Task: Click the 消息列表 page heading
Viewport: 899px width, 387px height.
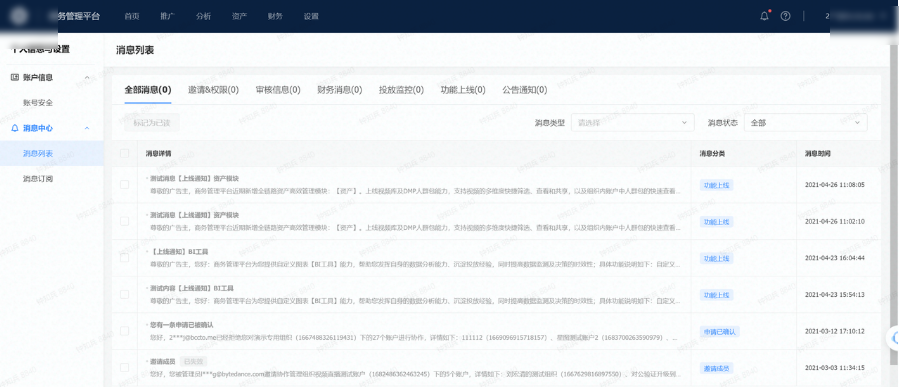Action: coord(135,50)
